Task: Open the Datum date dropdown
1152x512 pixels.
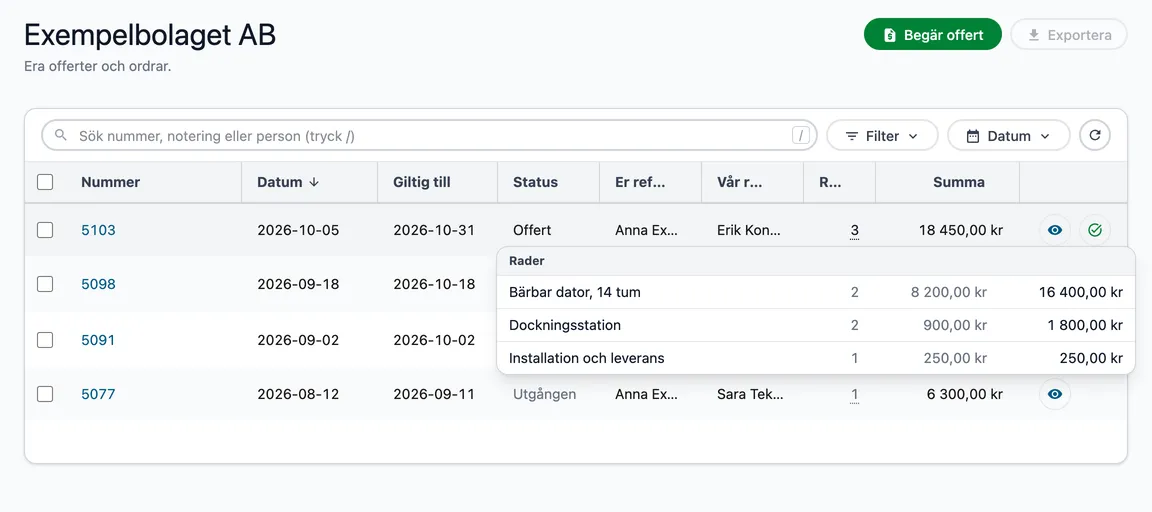Action: [x=1009, y=136]
